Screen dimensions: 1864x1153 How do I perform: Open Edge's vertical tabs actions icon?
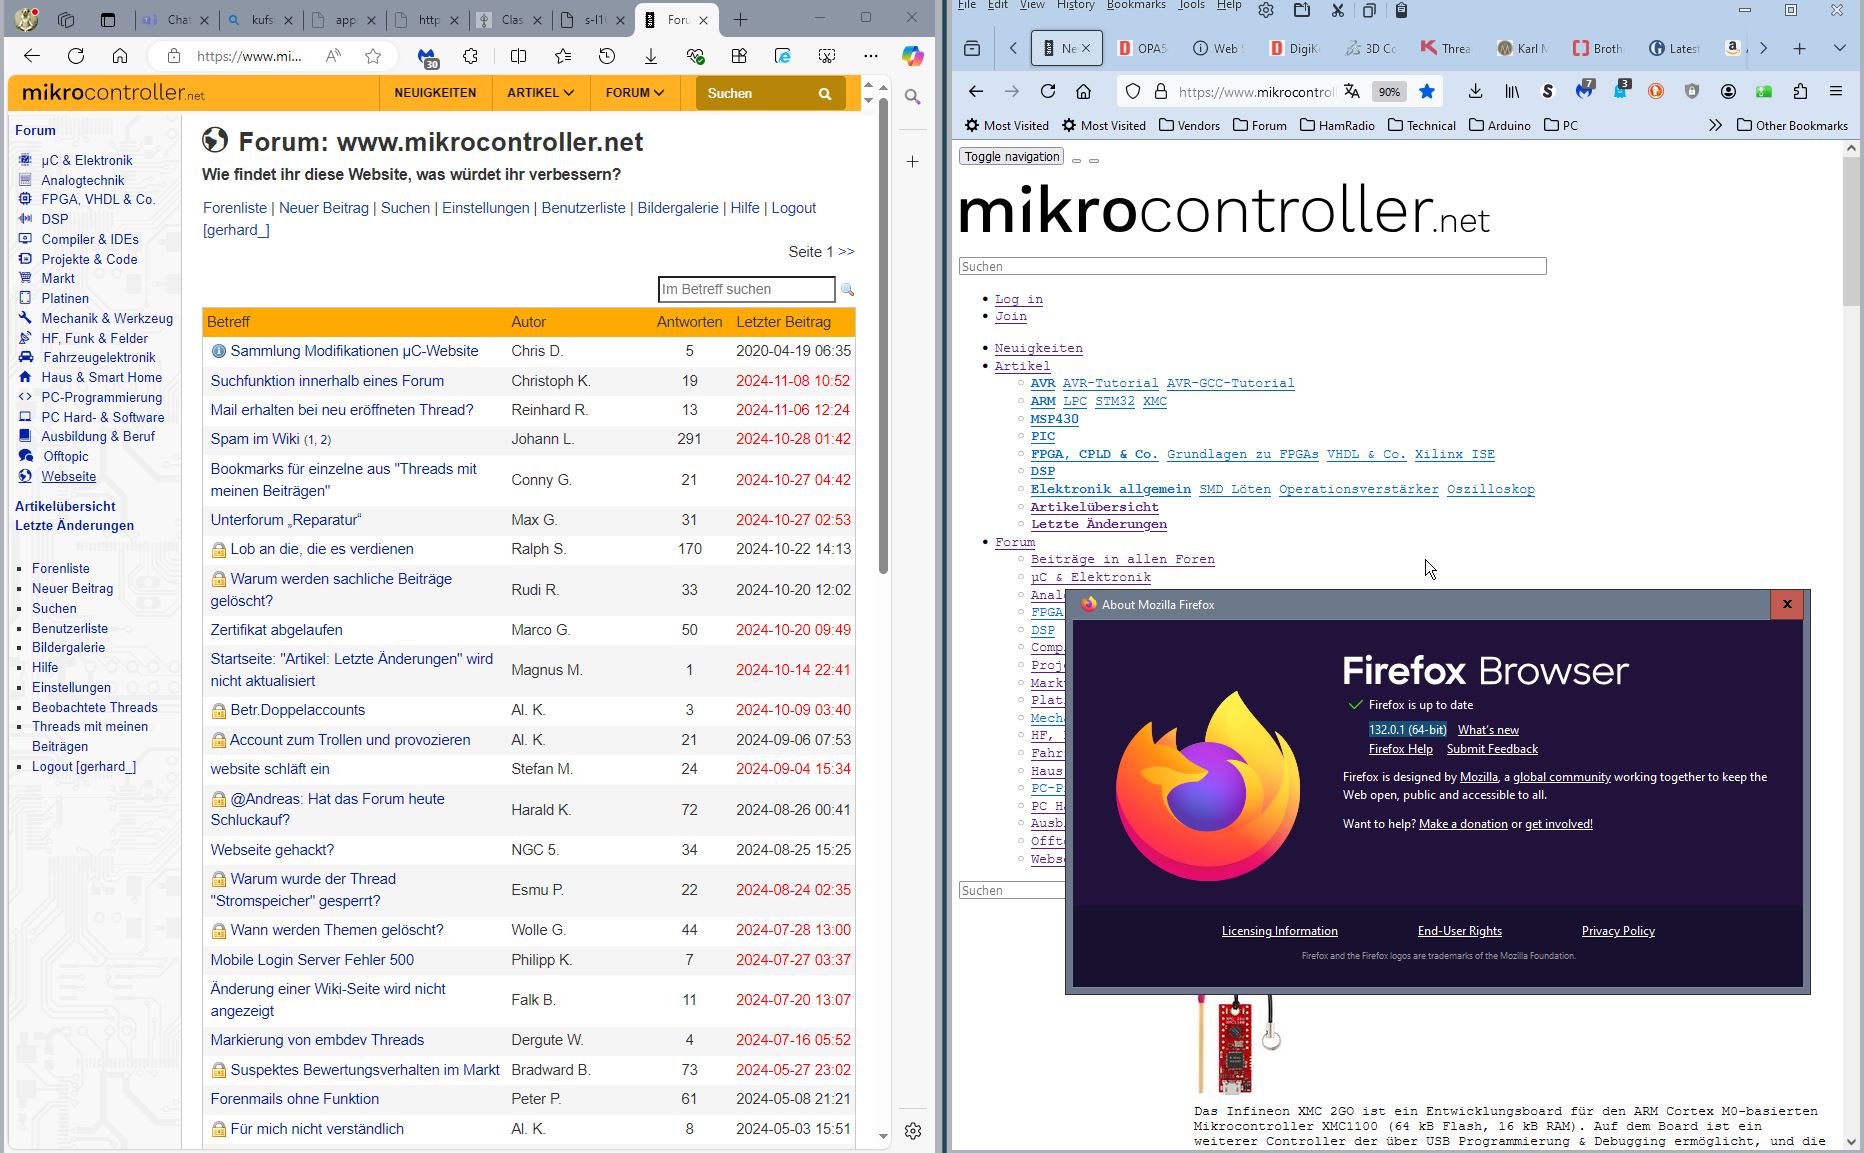tap(108, 20)
